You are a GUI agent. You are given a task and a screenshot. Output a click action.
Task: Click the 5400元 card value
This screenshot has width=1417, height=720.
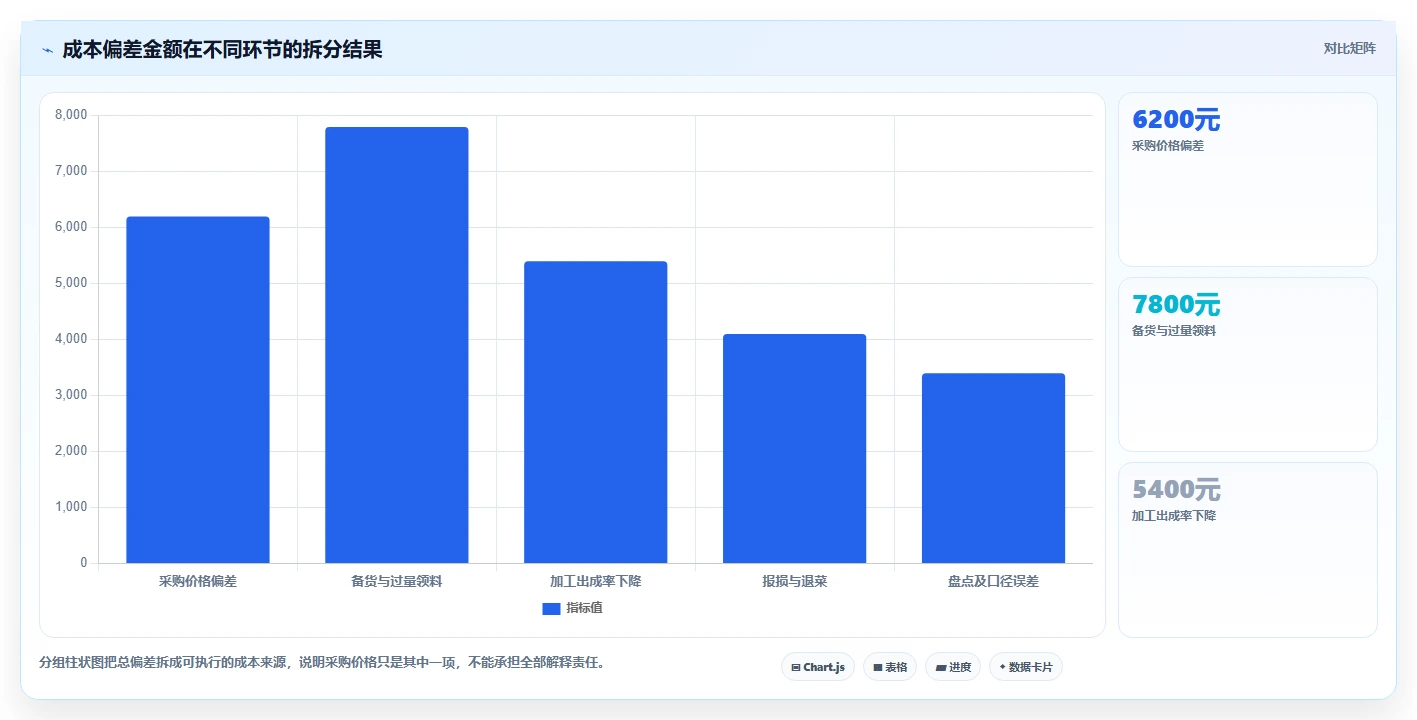pyautogui.click(x=1176, y=490)
